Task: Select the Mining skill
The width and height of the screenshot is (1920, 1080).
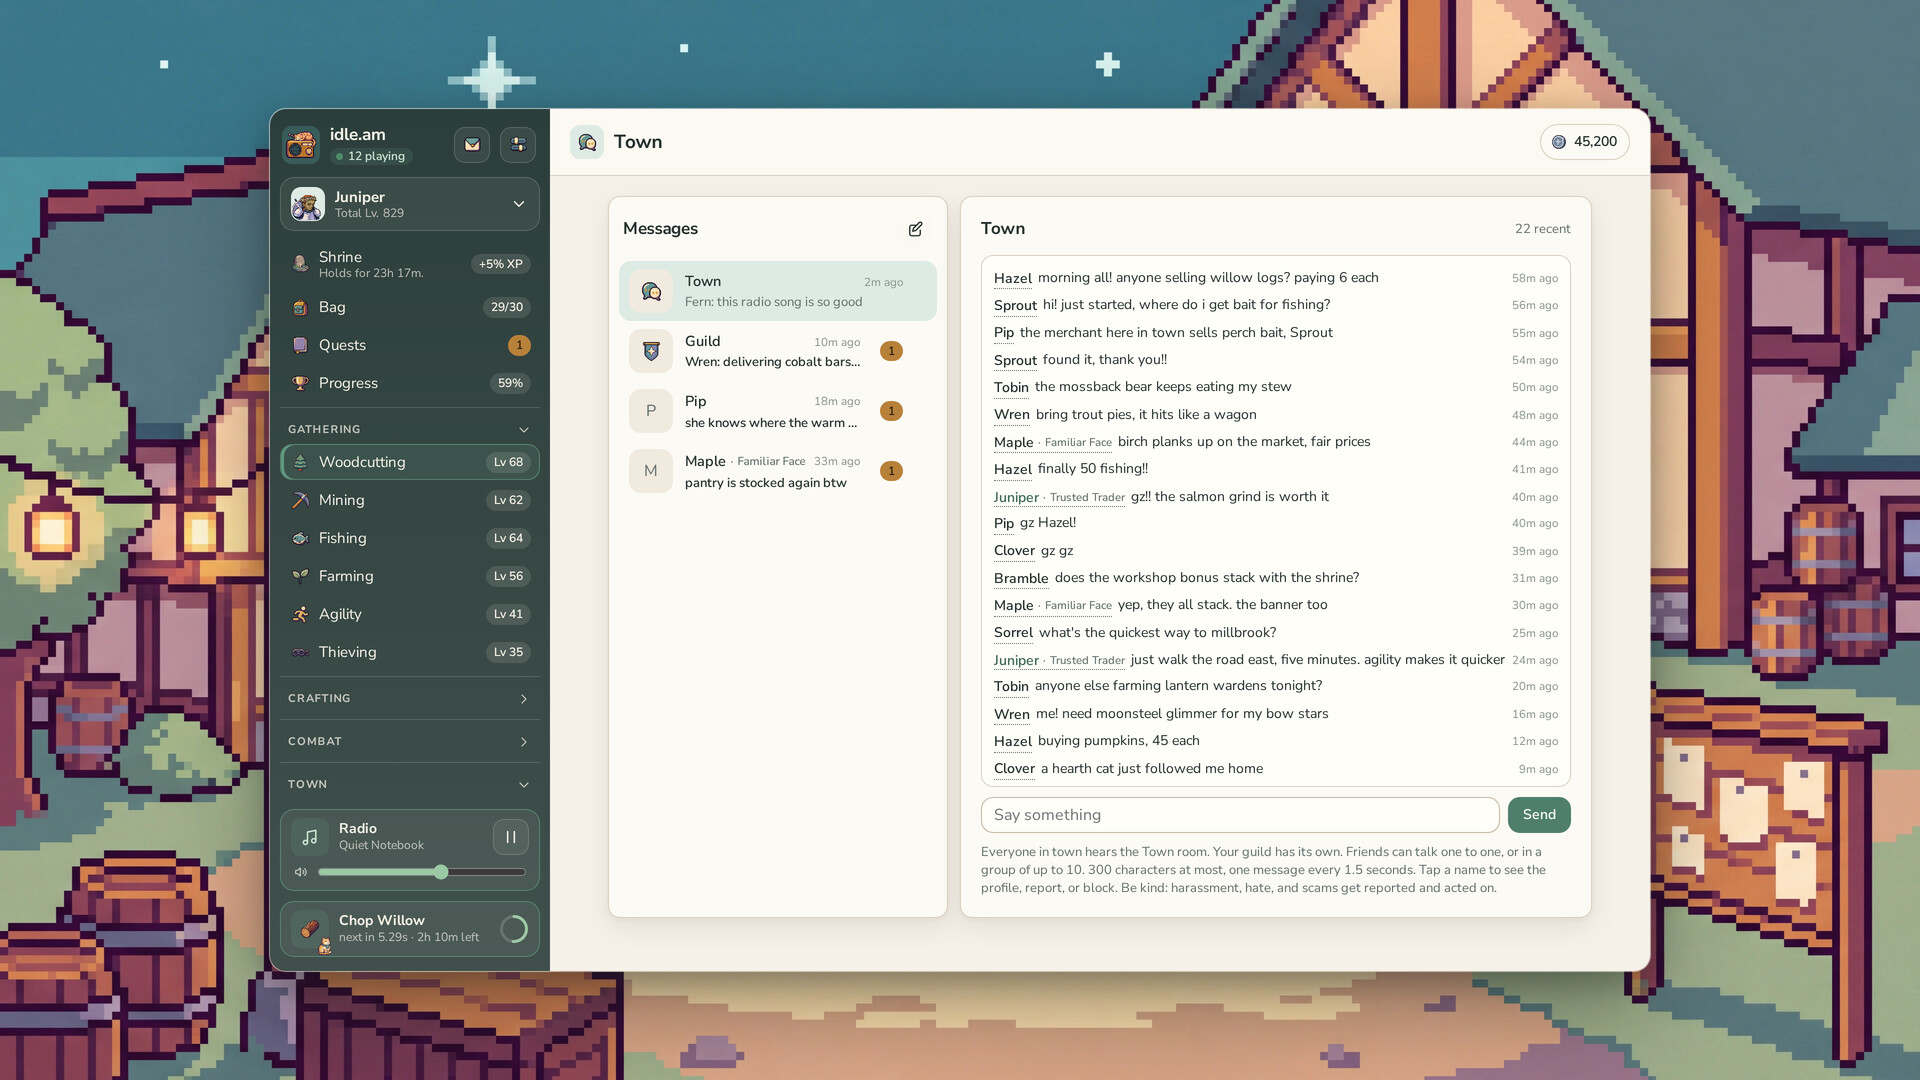Action: tap(410, 500)
